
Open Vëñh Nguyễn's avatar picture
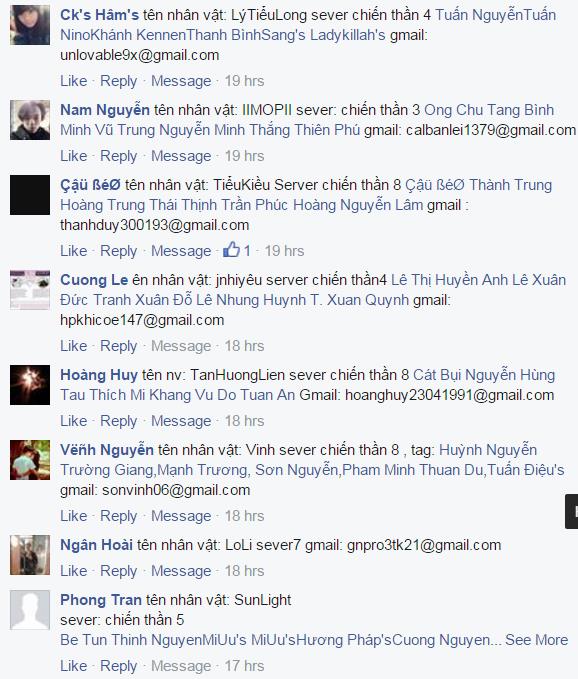tap(30, 460)
